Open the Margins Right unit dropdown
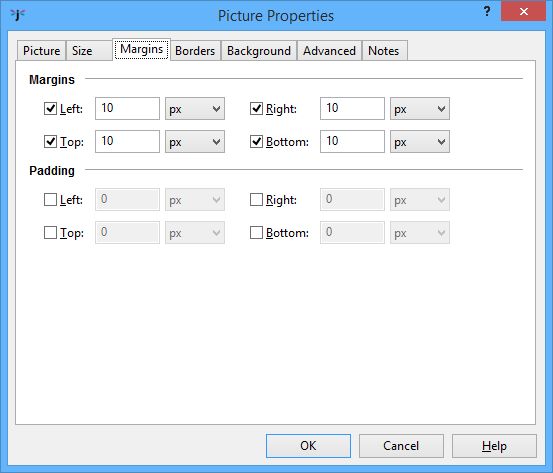 point(420,109)
